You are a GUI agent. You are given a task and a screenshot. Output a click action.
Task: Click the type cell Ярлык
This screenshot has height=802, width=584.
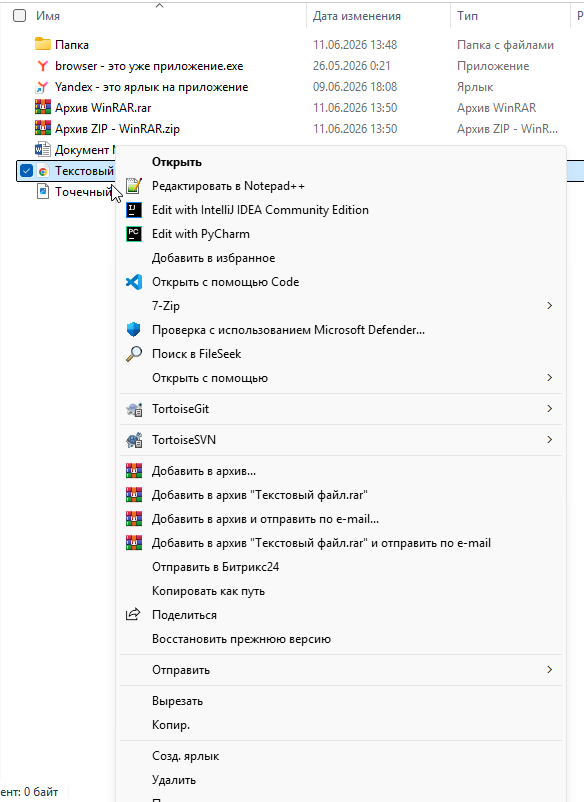click(x=475, y=87)
